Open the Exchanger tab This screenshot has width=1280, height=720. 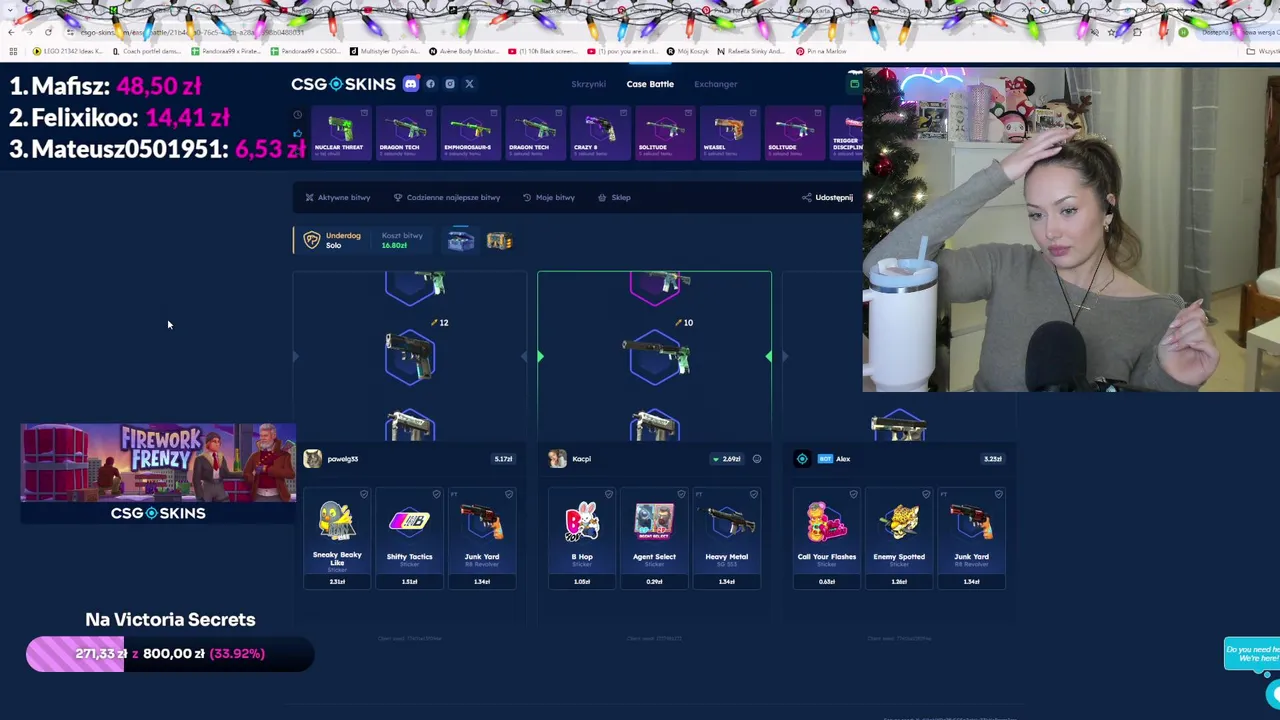click(716, 84)
